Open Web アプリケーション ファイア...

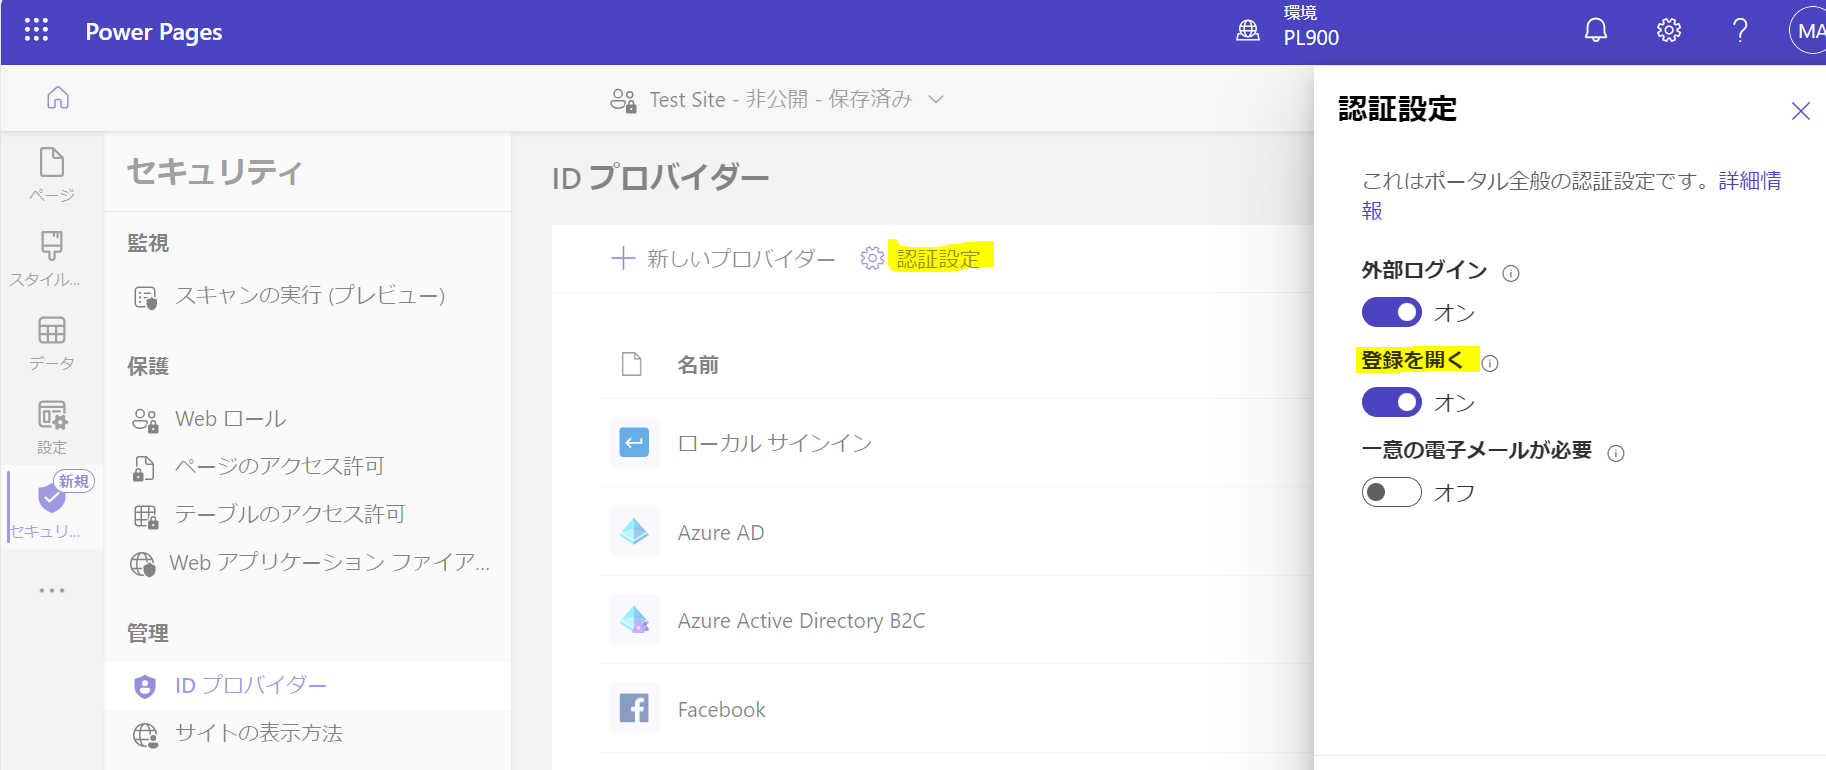pos(330,563)
